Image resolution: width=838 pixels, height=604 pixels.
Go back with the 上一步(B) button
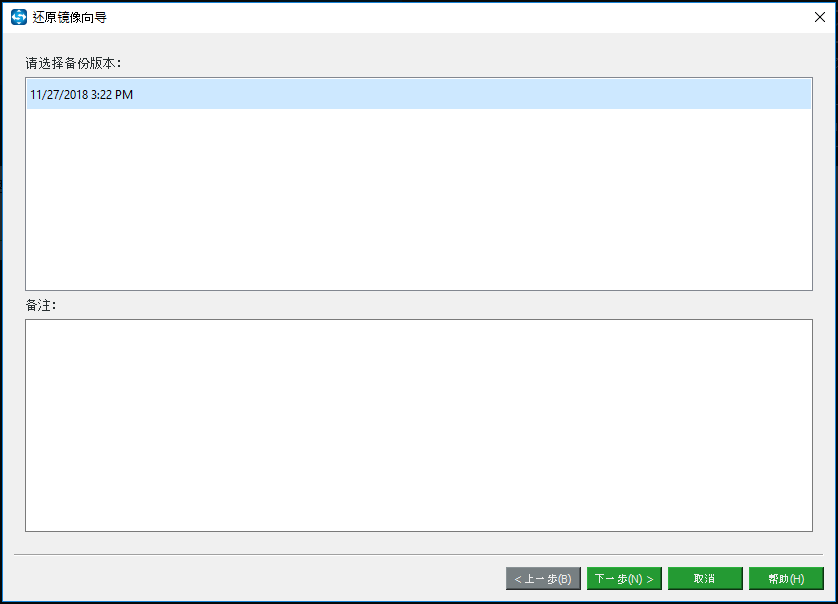(543, 578)
